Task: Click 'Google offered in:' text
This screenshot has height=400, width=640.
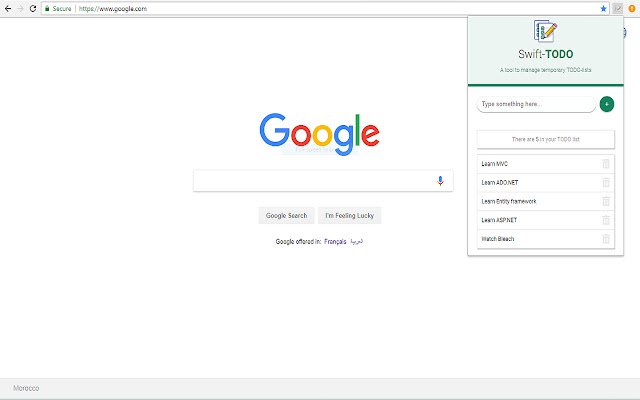Action: coord(298,242)
